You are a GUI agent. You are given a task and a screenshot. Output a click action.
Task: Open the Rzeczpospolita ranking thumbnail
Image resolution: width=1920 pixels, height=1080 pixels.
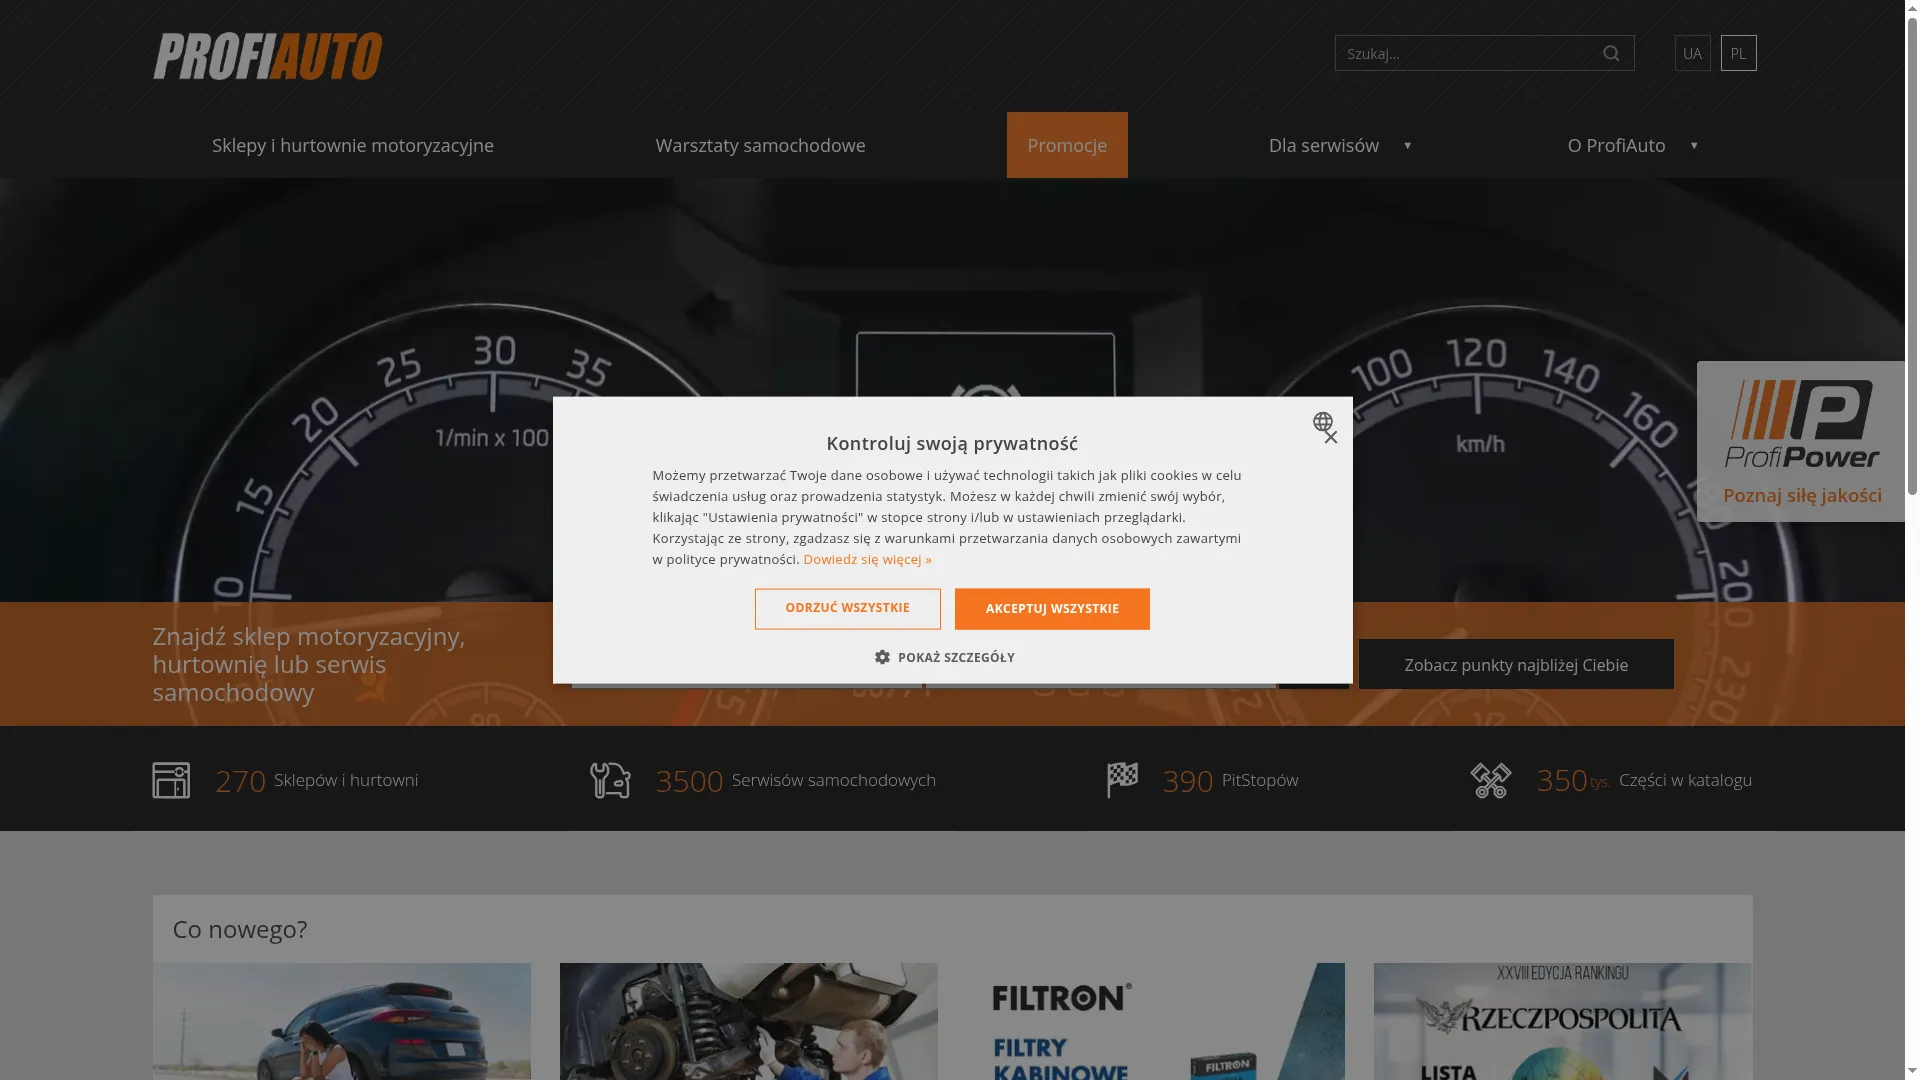1563,1021
